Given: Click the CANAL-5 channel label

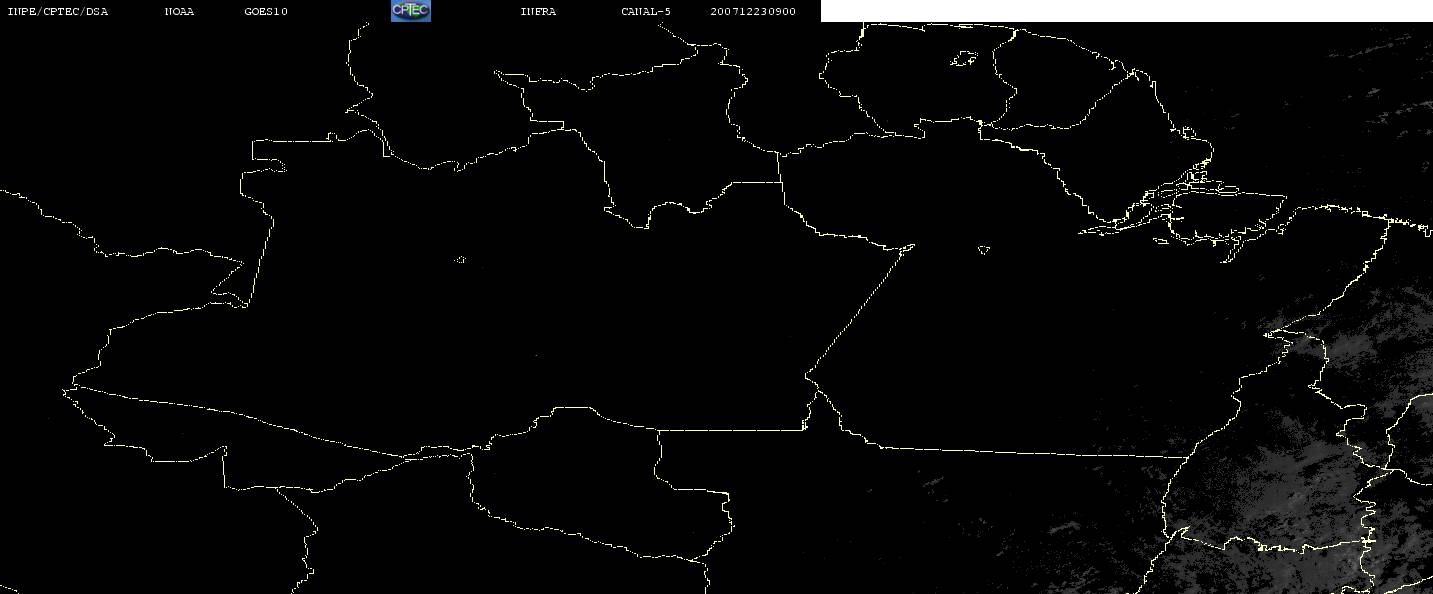Looking at the screenshot, I should pyautogui.click(x=646, y=12).
